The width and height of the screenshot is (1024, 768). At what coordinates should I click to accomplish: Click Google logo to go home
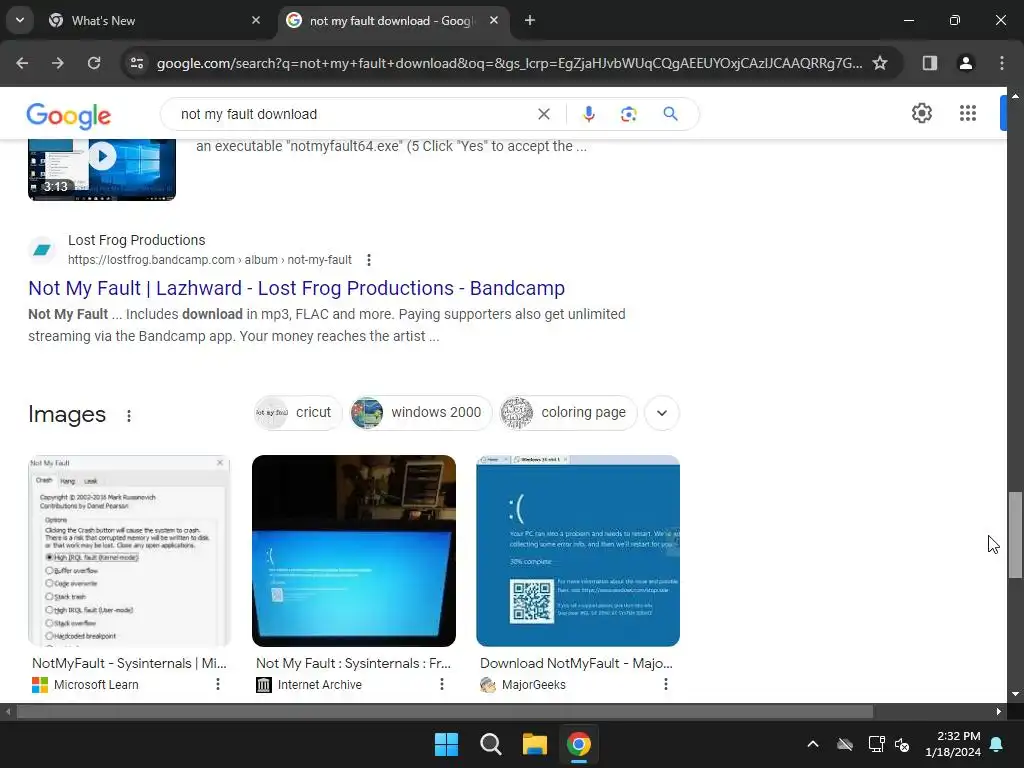coord(69,116)
